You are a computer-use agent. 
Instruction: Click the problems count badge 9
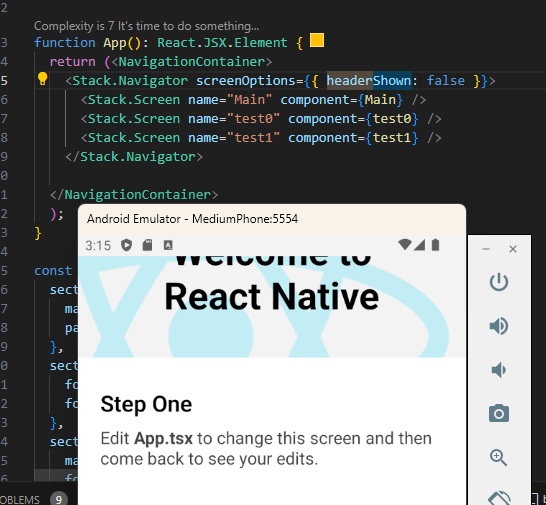coord(58,499)
